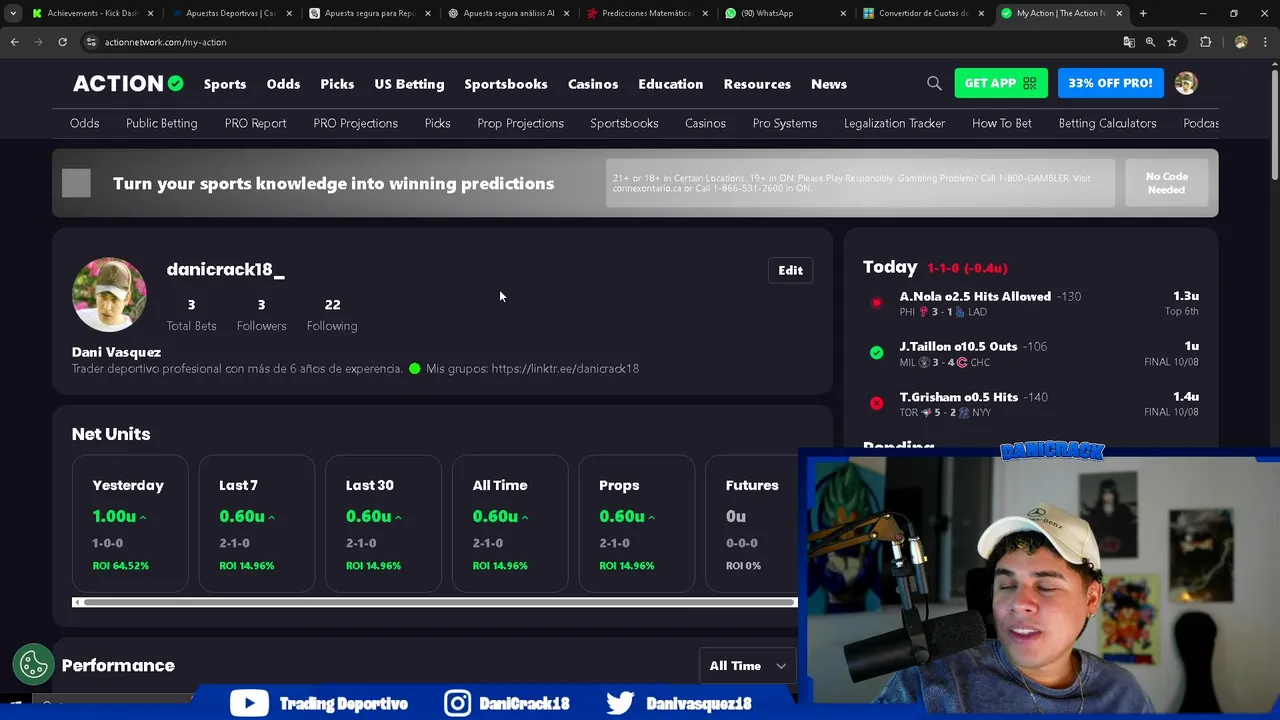The width and height of the screenshot is (1280, 720).
Task: Click the No Code Needed button
Action: click(x=1167, y=183)
